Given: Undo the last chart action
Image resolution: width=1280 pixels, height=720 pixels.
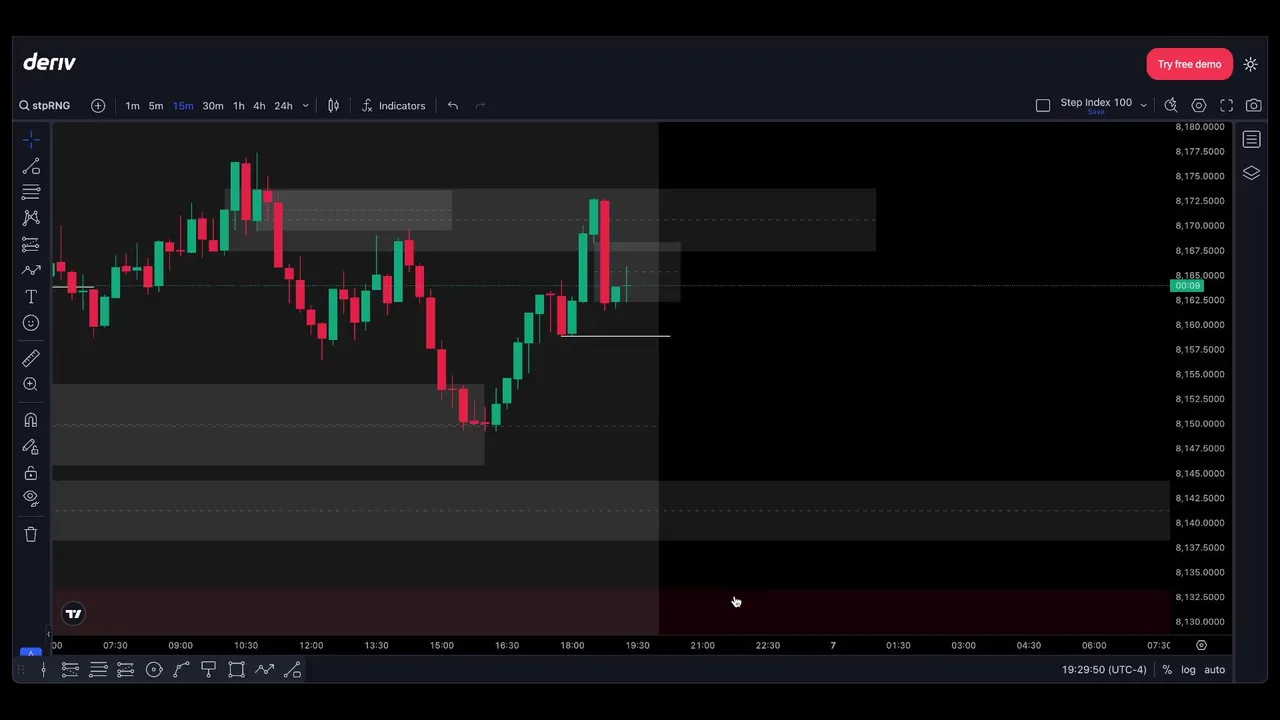Looking at the screenshot, I should (x=453, y=106).
